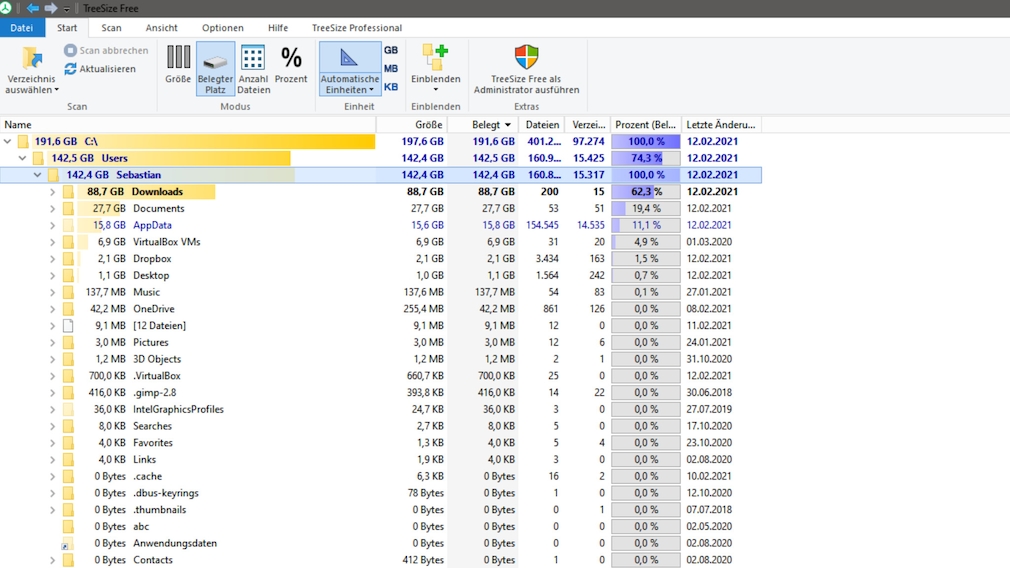
Task: Click the C:\ drive folder icon
Action: 23,141
